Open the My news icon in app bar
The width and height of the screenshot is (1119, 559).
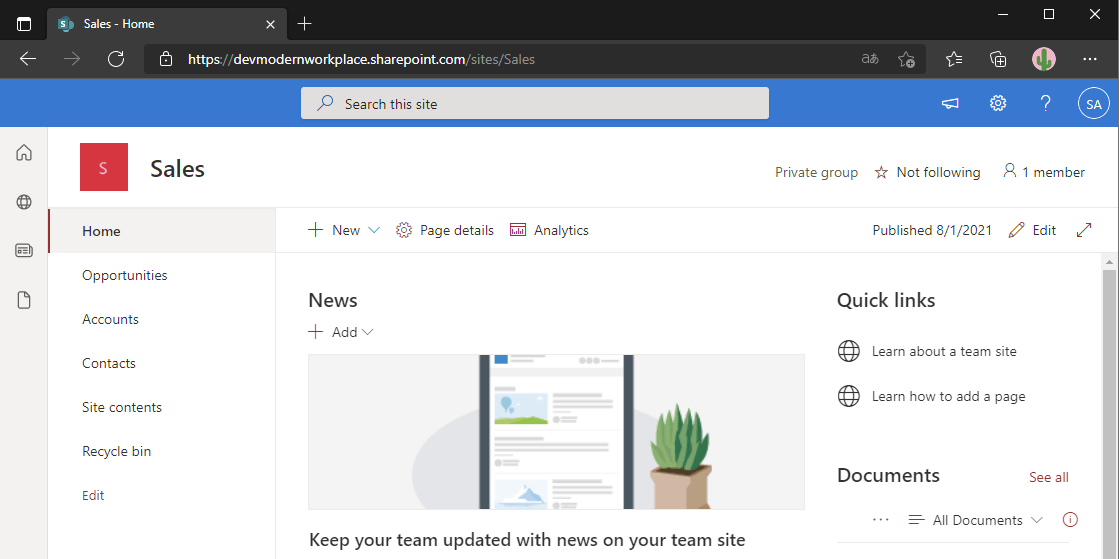[x=24, y=251]
